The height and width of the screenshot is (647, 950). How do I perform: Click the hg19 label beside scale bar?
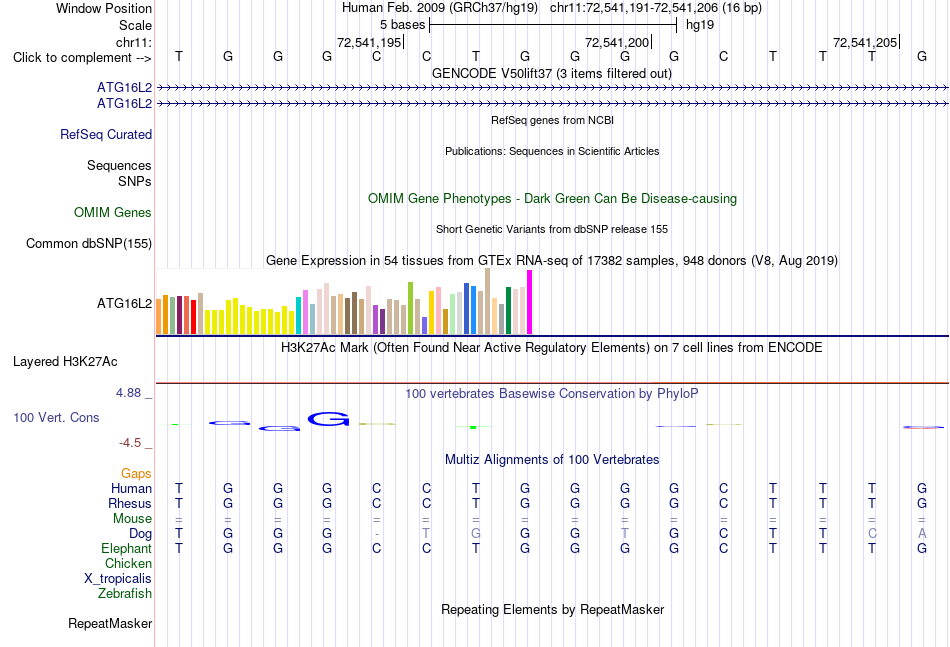click(700, 25)
